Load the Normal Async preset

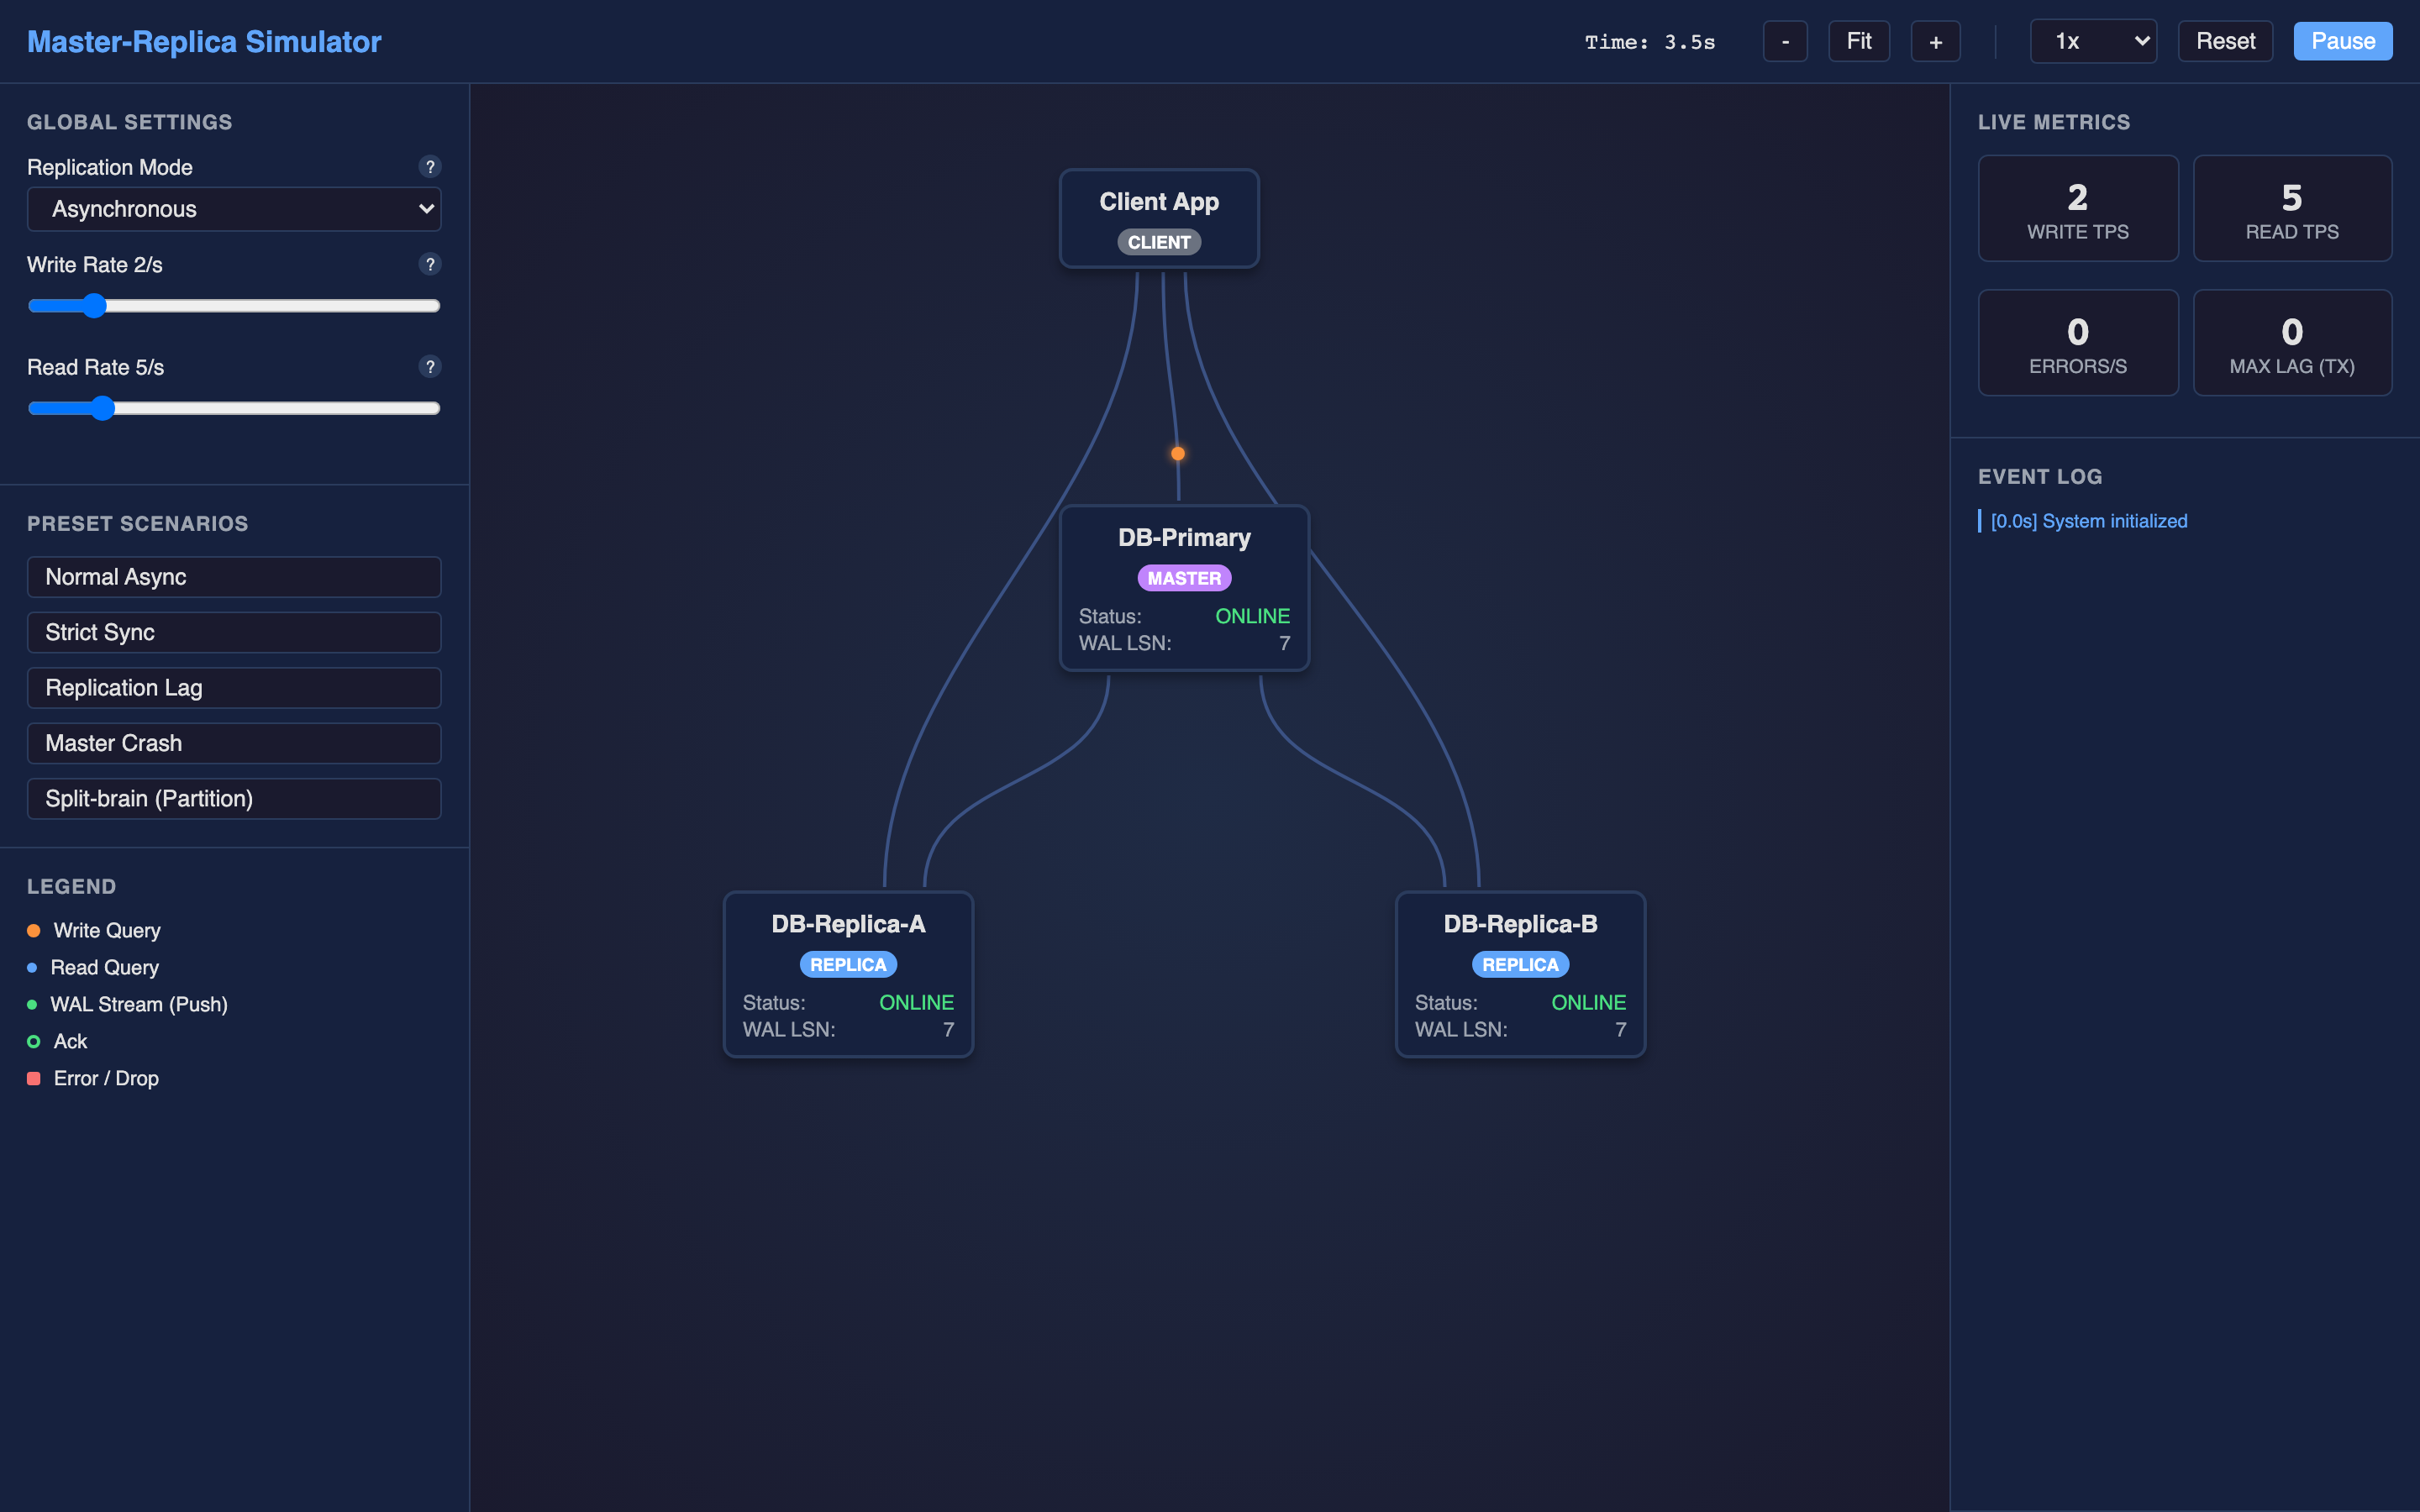pyautogui.click(x=234, y=577)
